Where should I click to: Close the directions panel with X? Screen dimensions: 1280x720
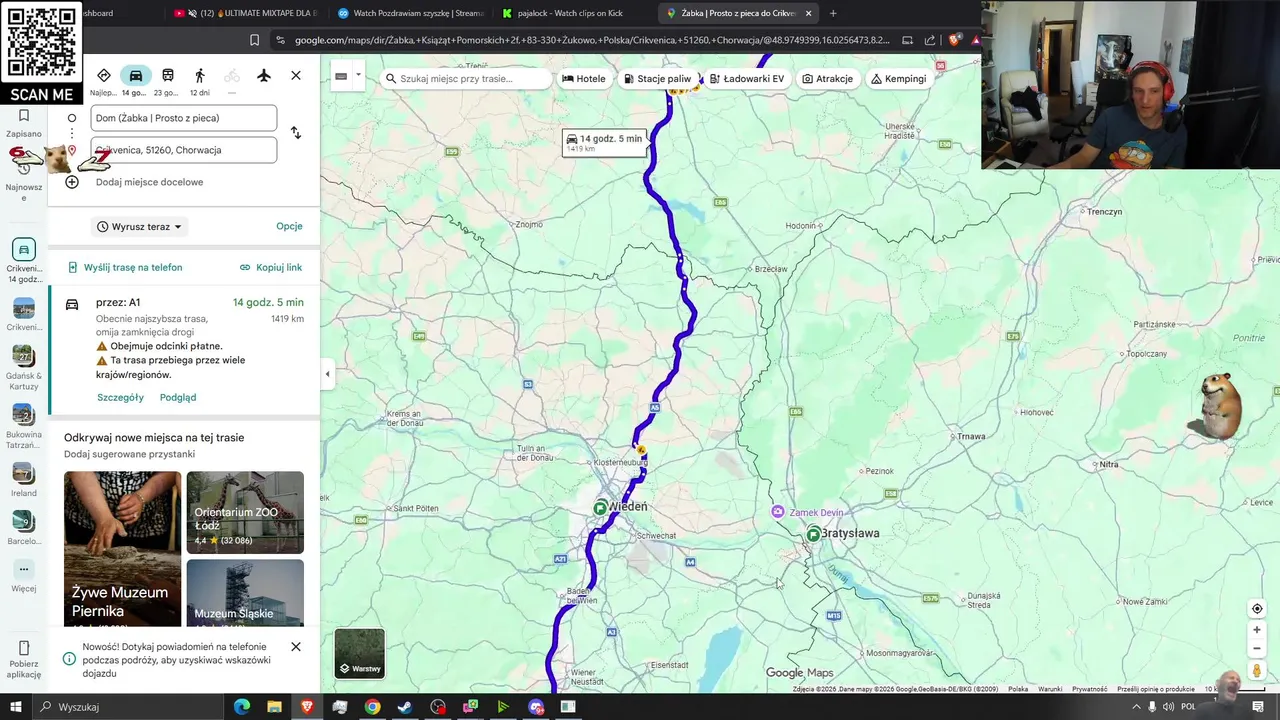point(296,76)
